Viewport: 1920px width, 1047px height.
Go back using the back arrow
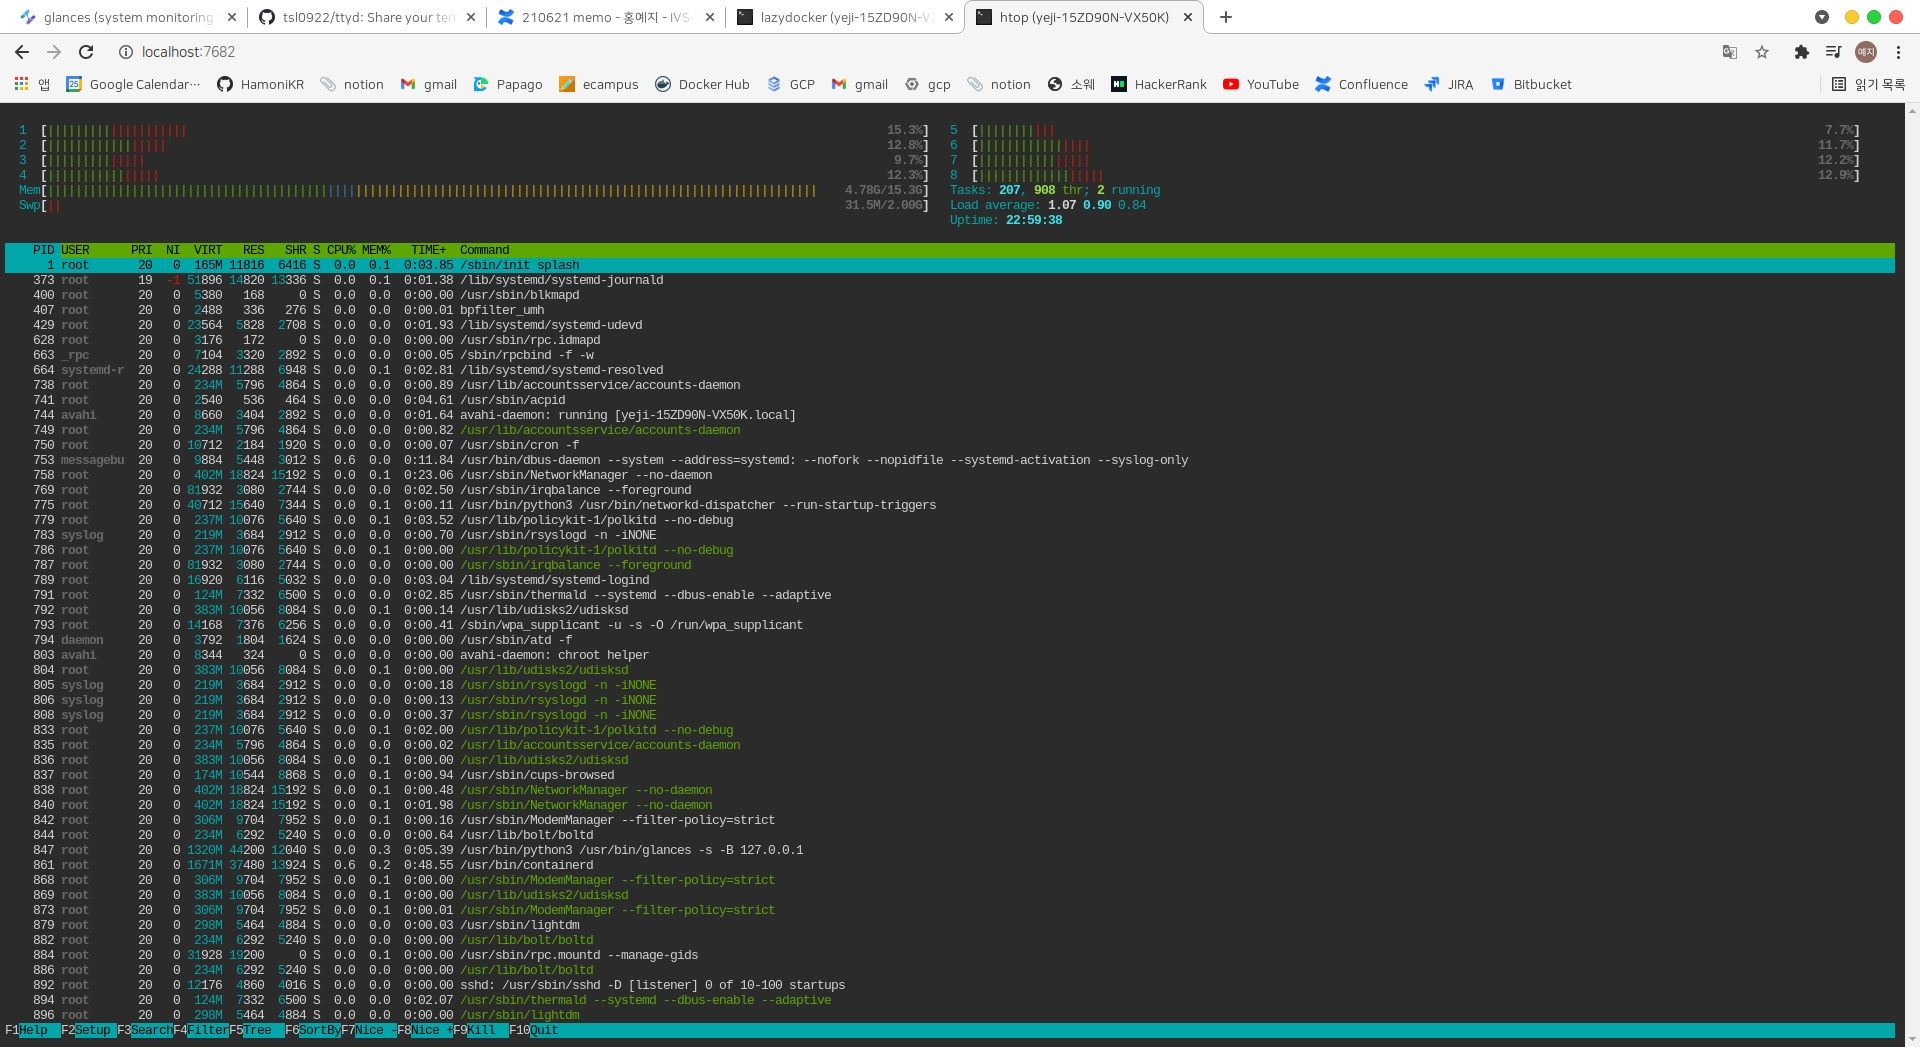(x=22, y=52)
